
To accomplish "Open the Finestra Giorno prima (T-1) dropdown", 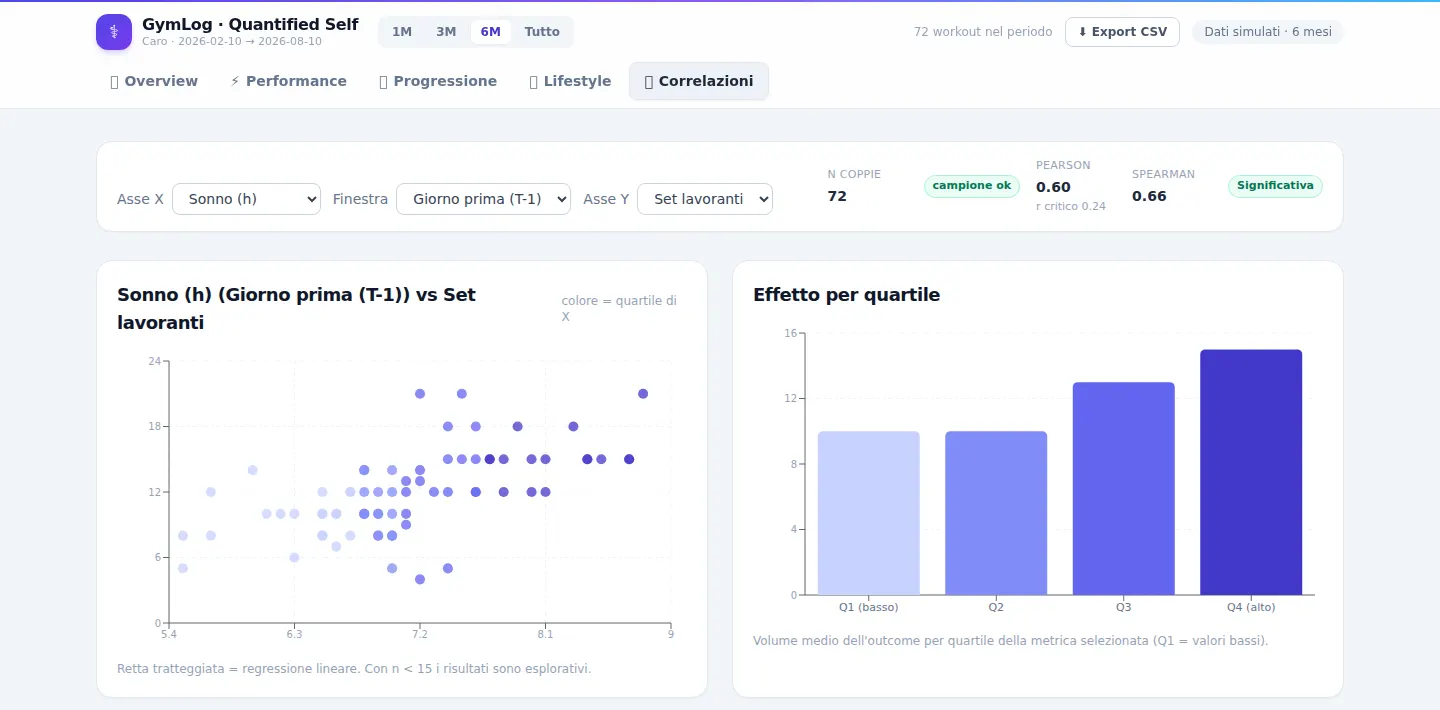I will [483, 199].
